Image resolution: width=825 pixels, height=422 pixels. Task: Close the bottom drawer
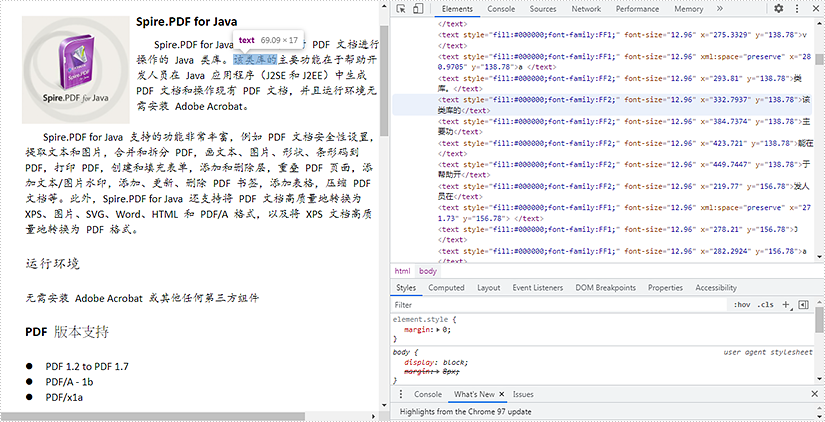(814, 394)
